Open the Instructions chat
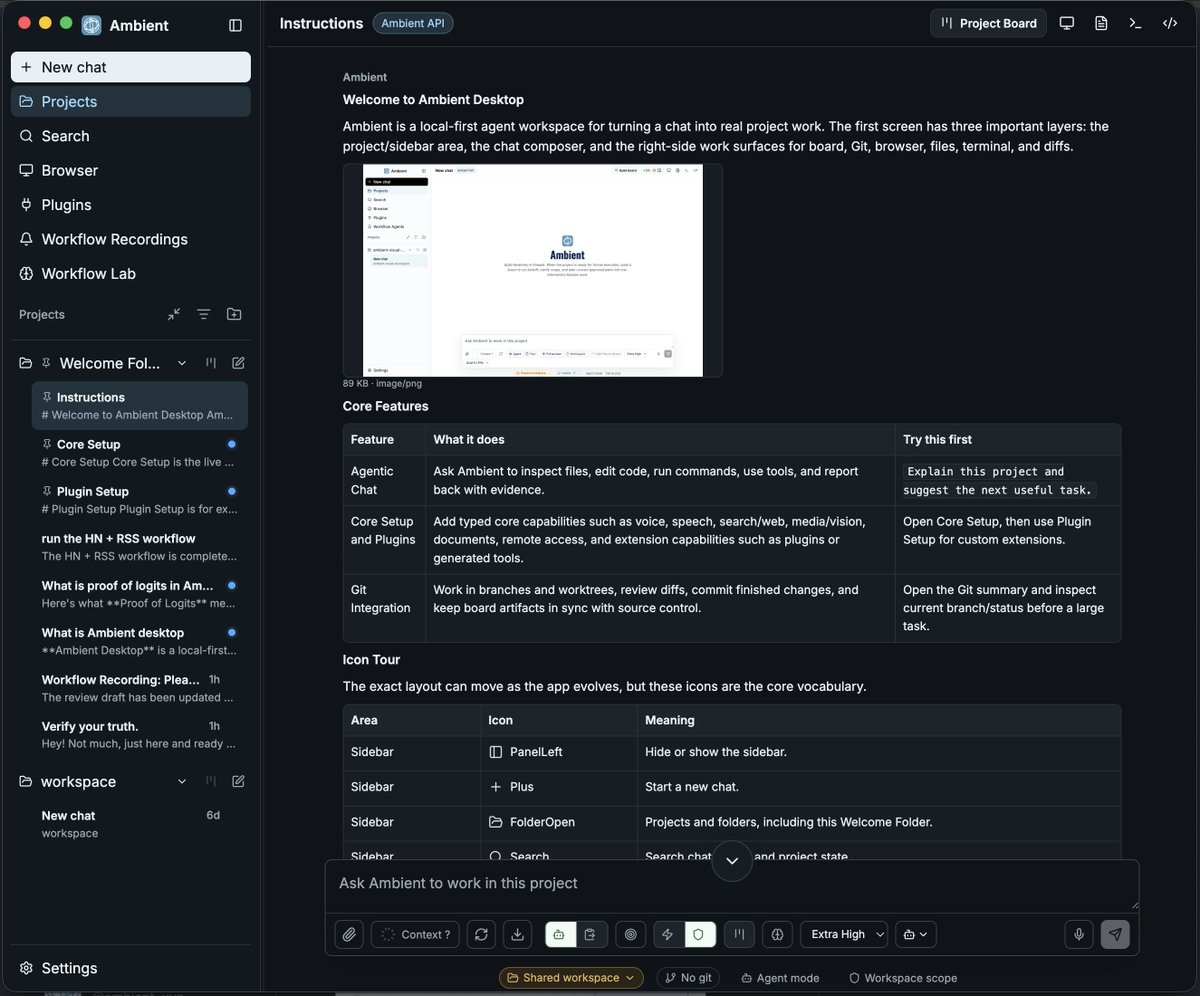 pyautogui.click(x=139, y=405)
